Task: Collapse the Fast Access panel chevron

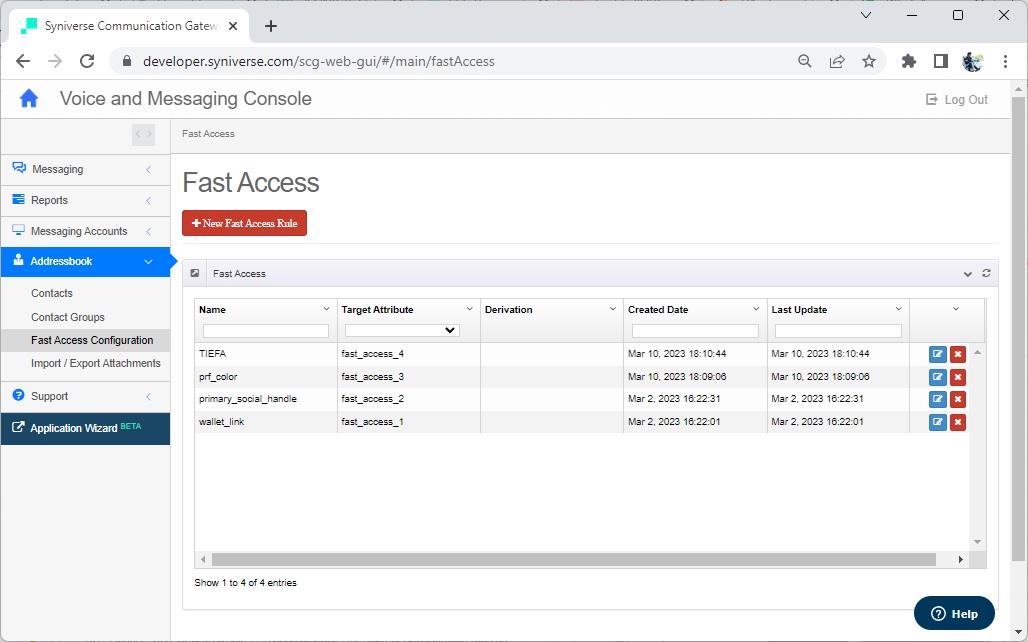Action: 968,274
